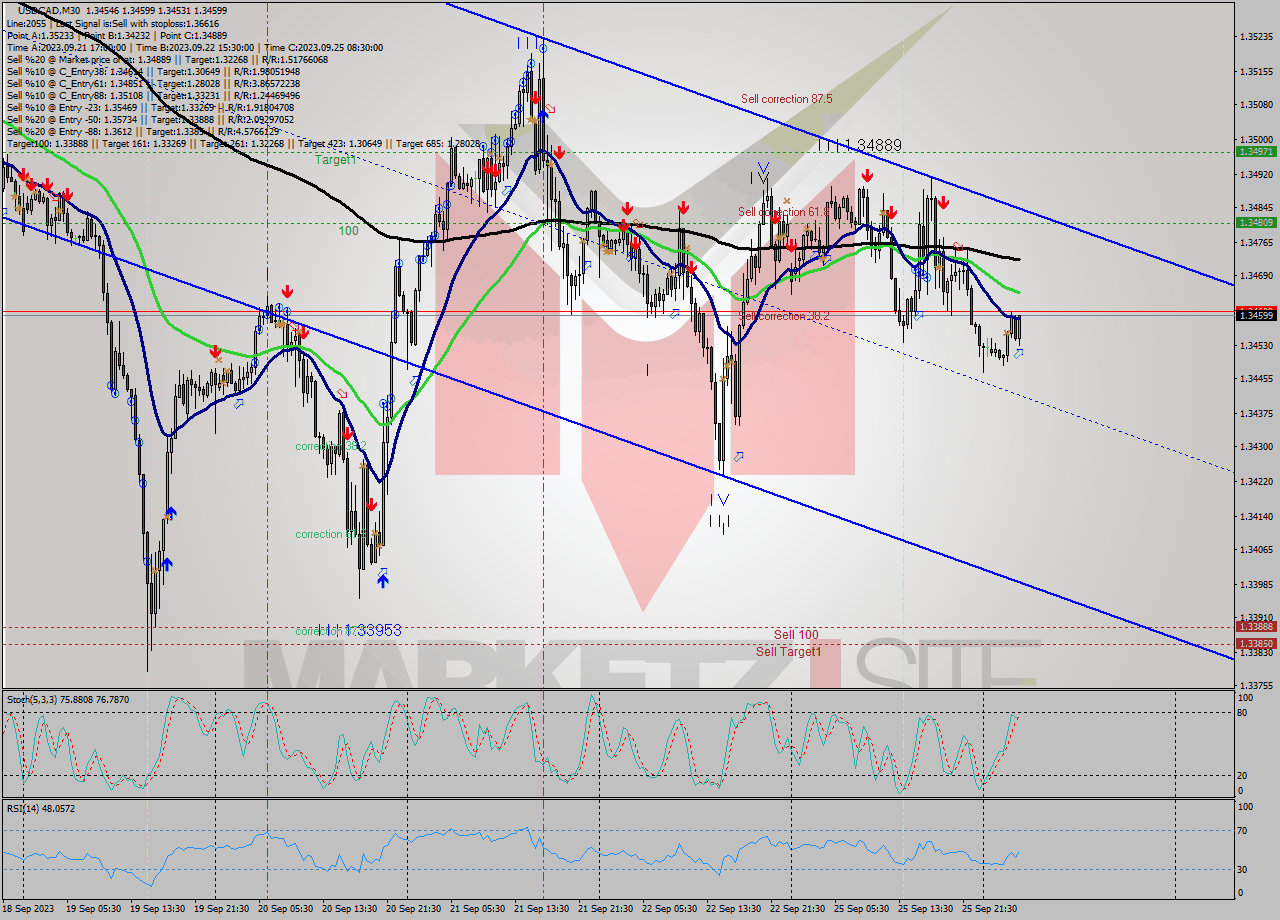This screenshot has height=920, width=1280.
Task: Click the 'Sell %10 @ C_Entry38' line
Action: tap(153, 72)
